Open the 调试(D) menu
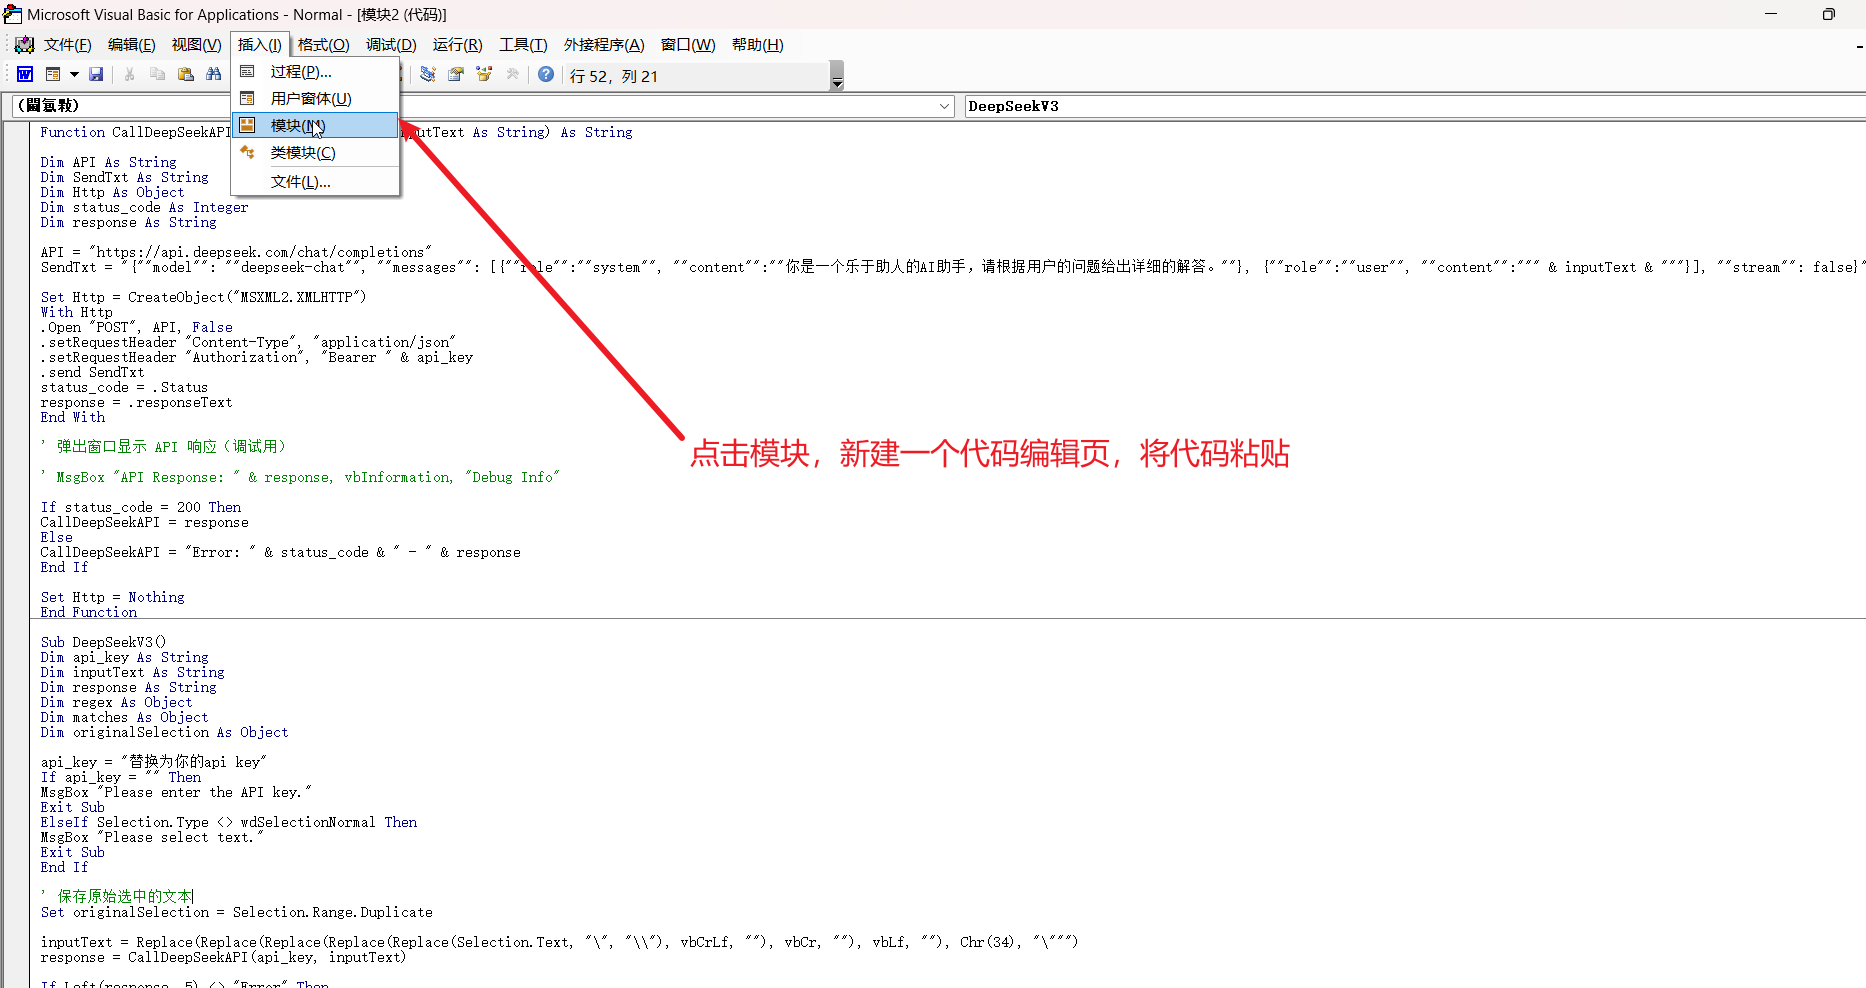Screen dimensions: 1866x988 click(391, 45)
